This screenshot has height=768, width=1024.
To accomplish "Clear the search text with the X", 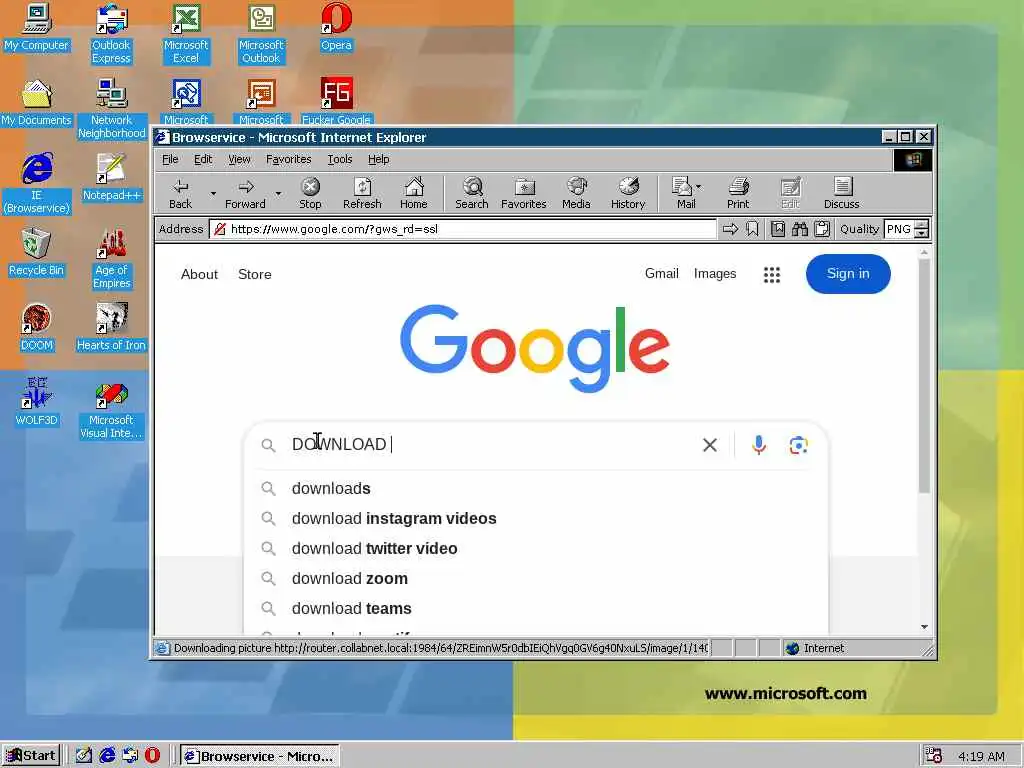I will point(710,445).
